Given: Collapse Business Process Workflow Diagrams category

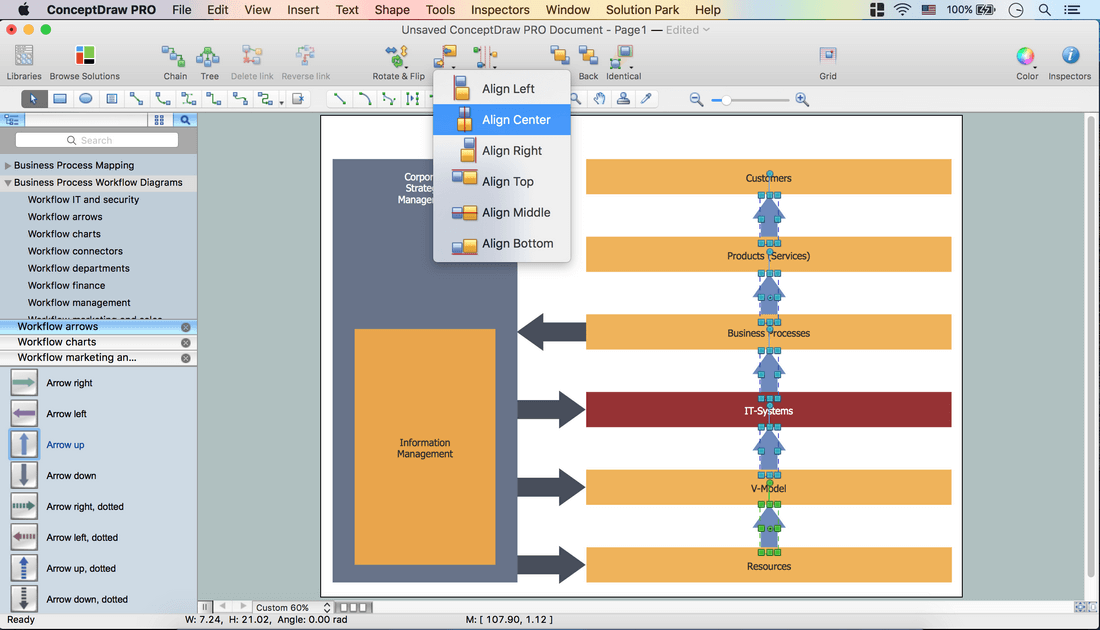Looking at the screenshot, I should 9,183.
